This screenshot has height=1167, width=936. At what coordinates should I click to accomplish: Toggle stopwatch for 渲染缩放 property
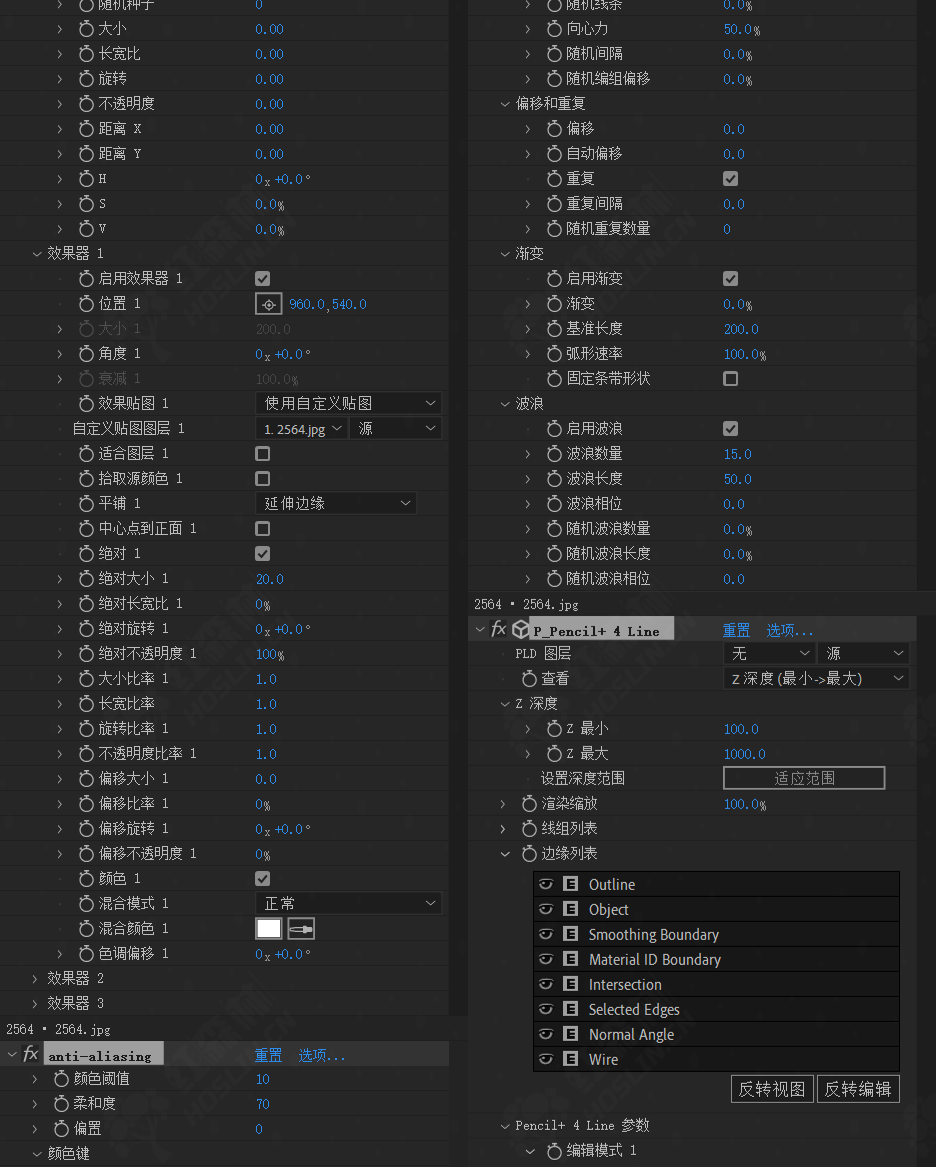529,804
